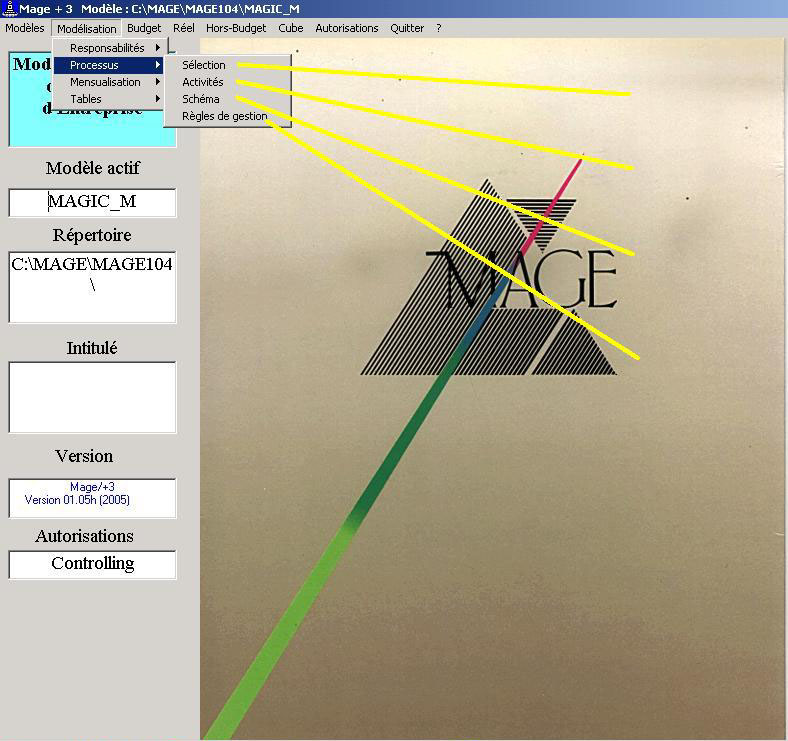The height and width of the screenshot is (741, 788).
Task: Click the Modèle actif field showing MAGIC_M
Action: 92,203
